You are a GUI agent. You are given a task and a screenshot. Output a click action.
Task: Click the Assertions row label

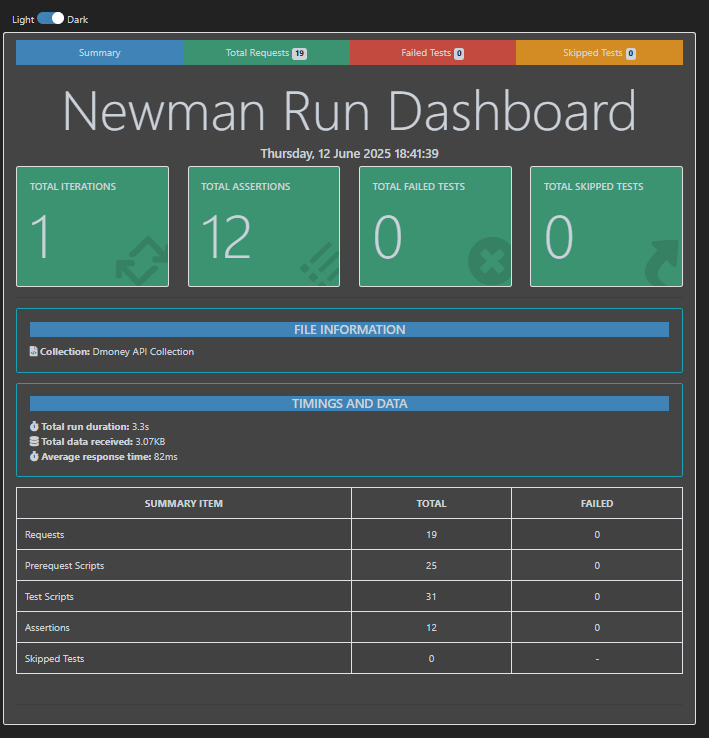pos(47,627)
